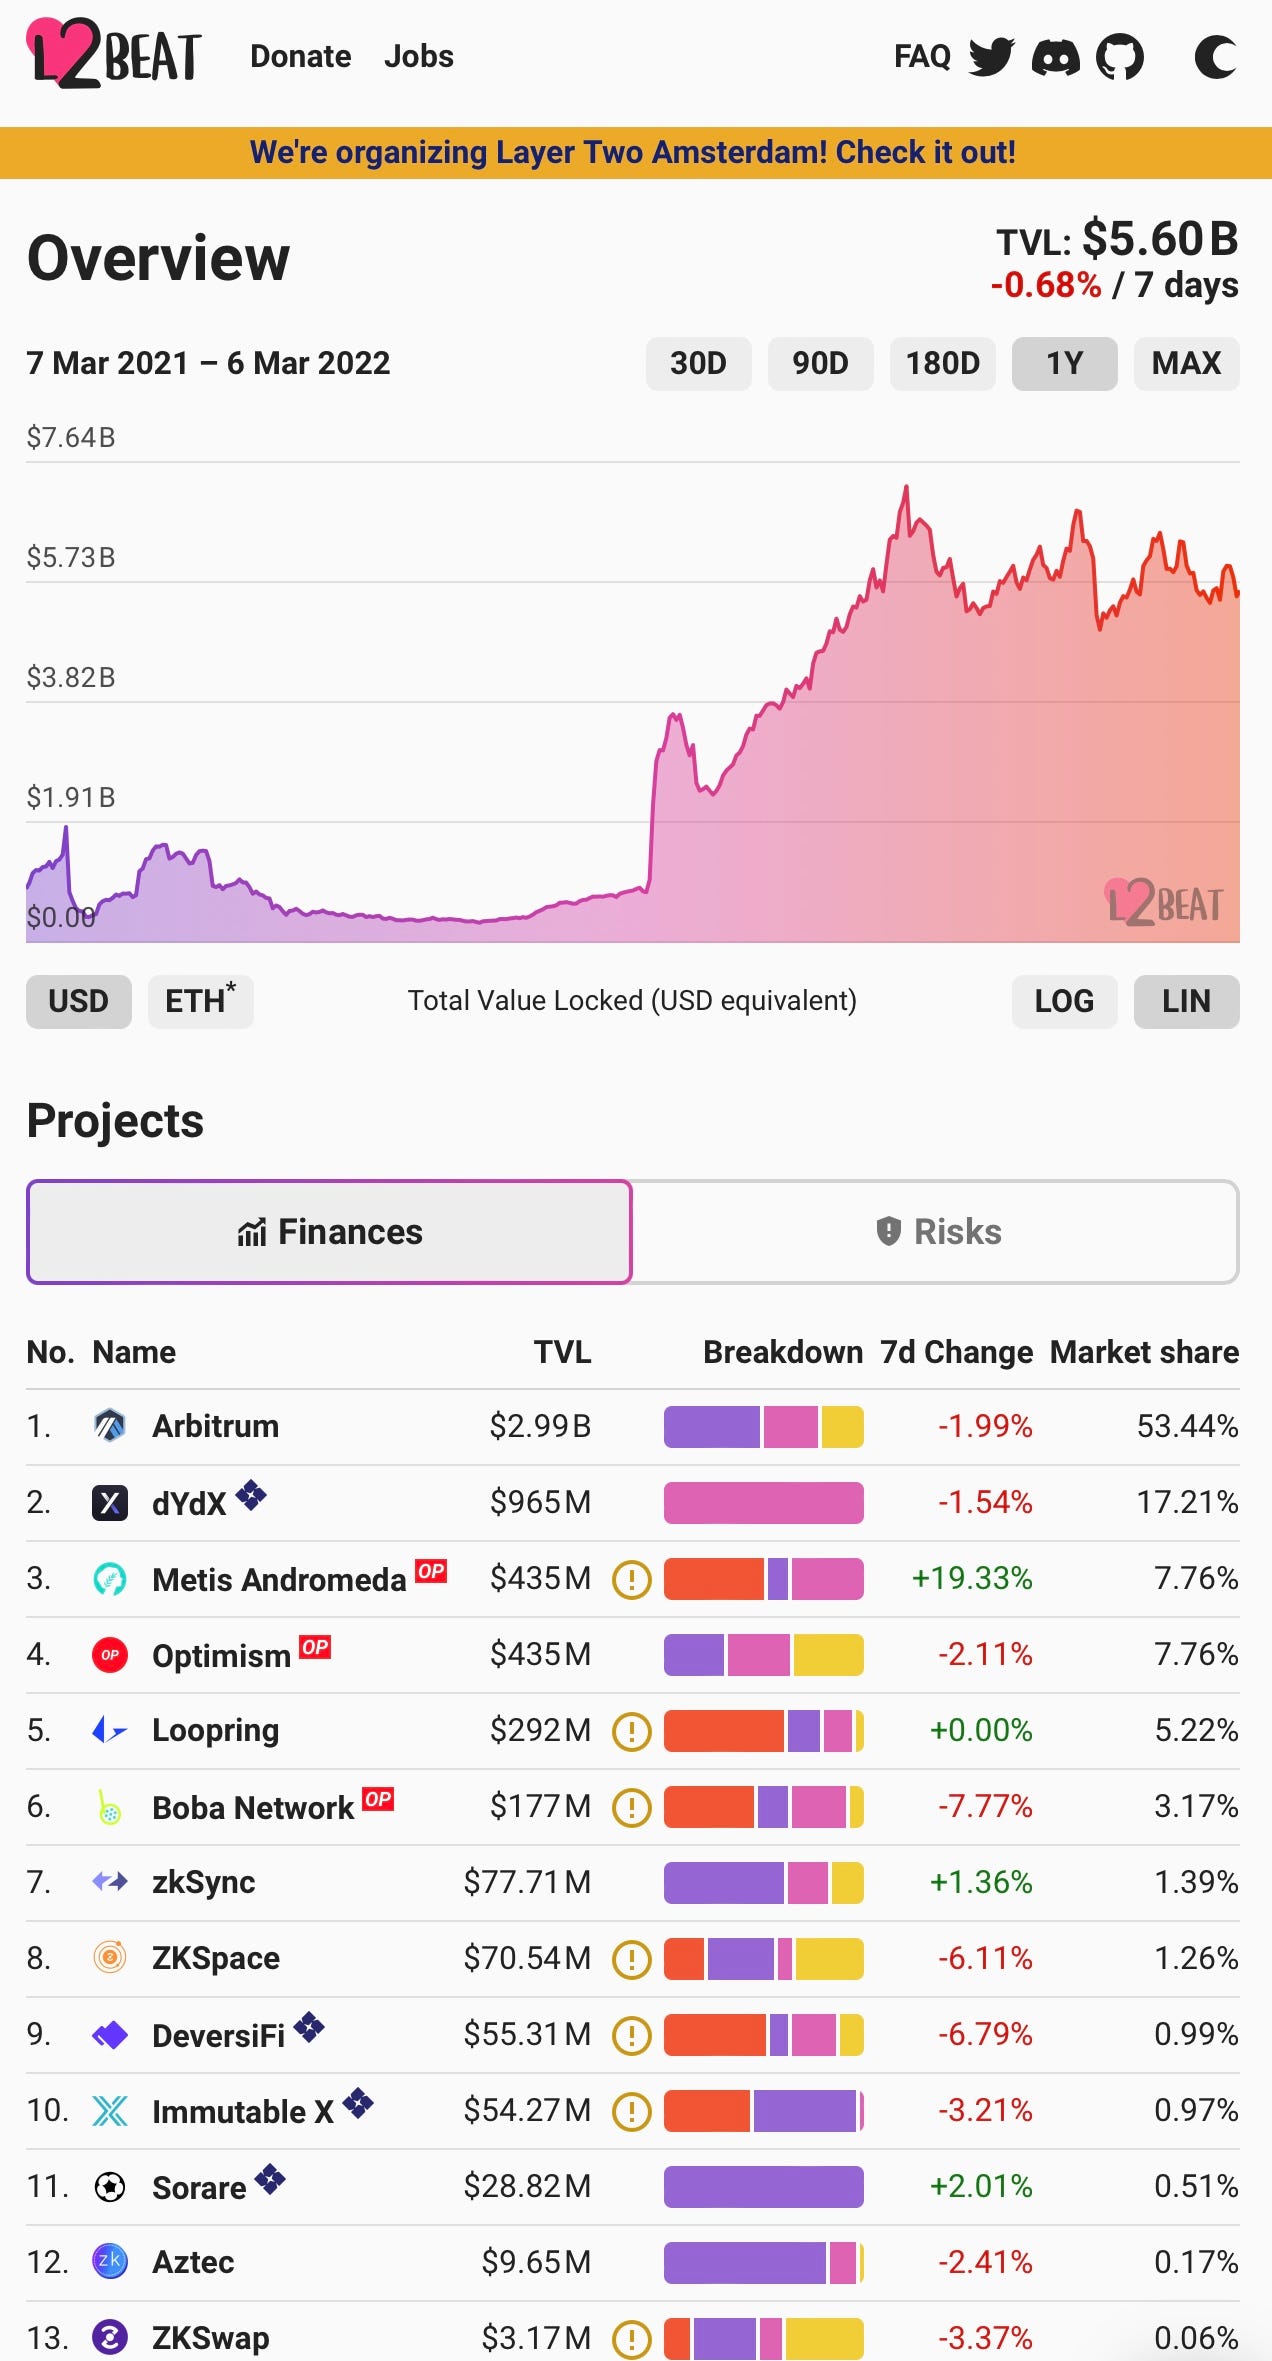Click the Market share column header
This screenshot has height=2361, width=1272.
1144,1352
